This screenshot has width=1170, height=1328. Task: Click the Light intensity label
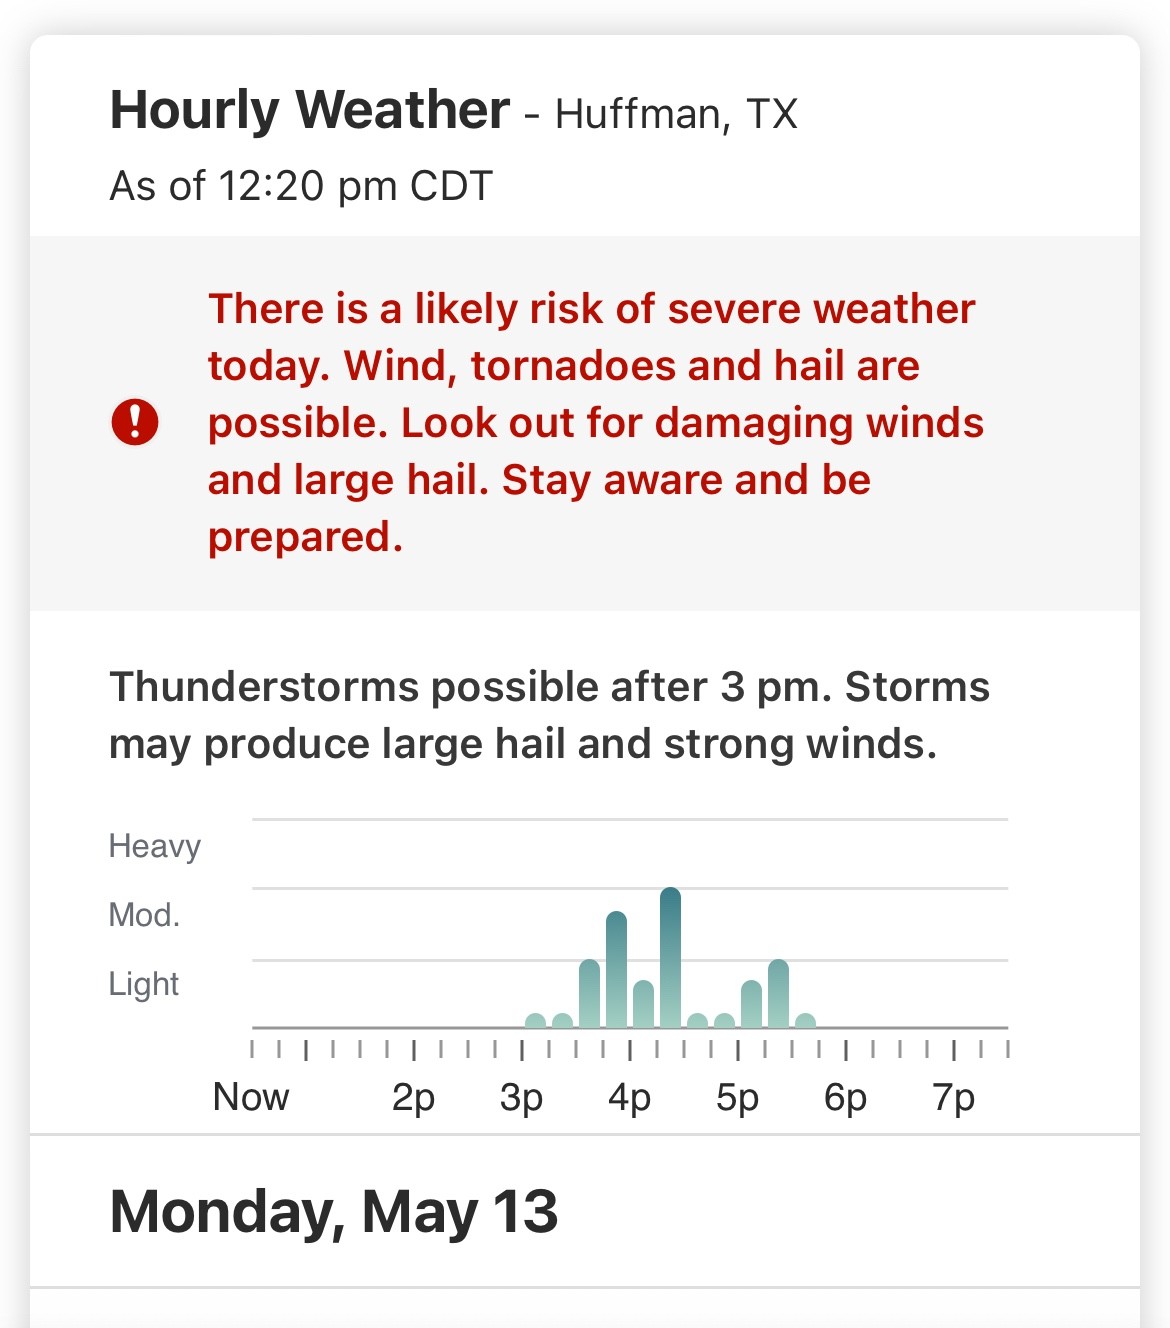(x=143, y=984)
